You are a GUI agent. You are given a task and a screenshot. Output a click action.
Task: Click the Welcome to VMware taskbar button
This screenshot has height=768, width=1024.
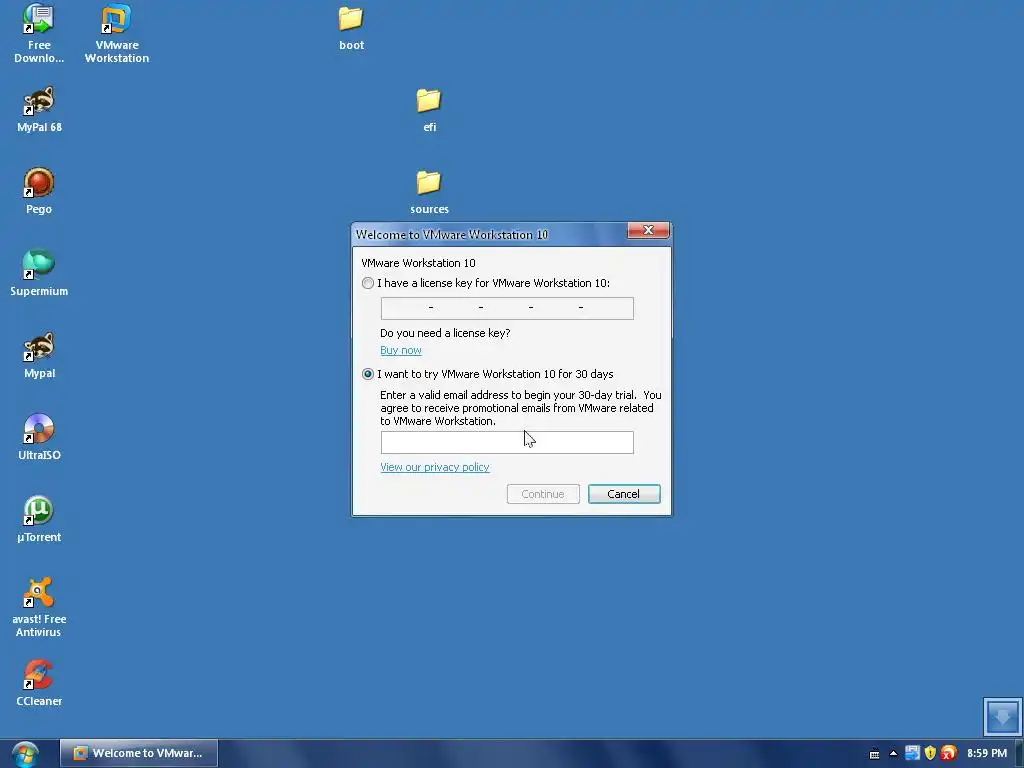tap(139, 753)
